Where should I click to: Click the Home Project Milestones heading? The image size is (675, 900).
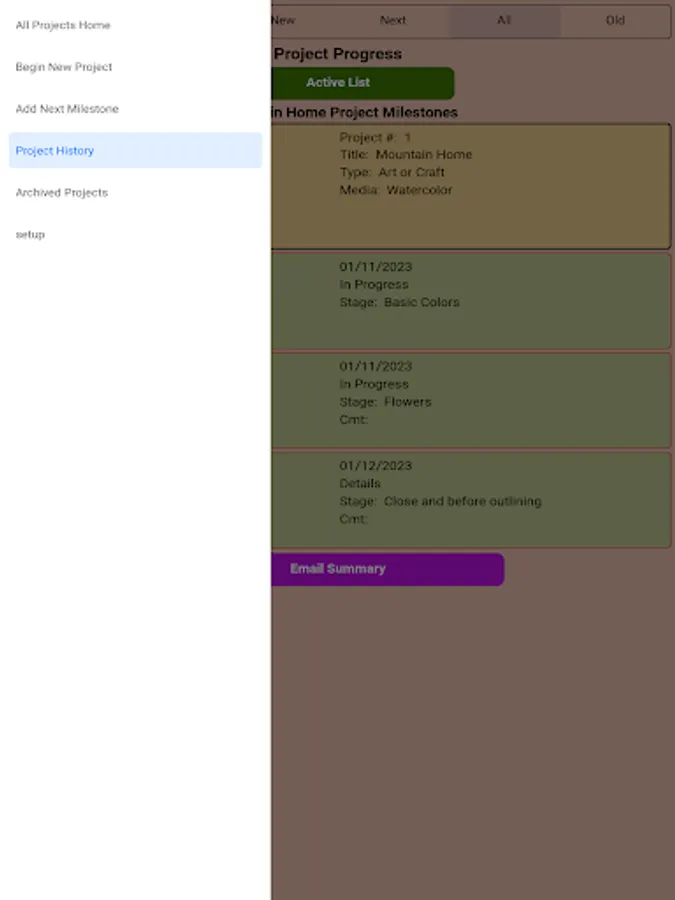[364, 112]
